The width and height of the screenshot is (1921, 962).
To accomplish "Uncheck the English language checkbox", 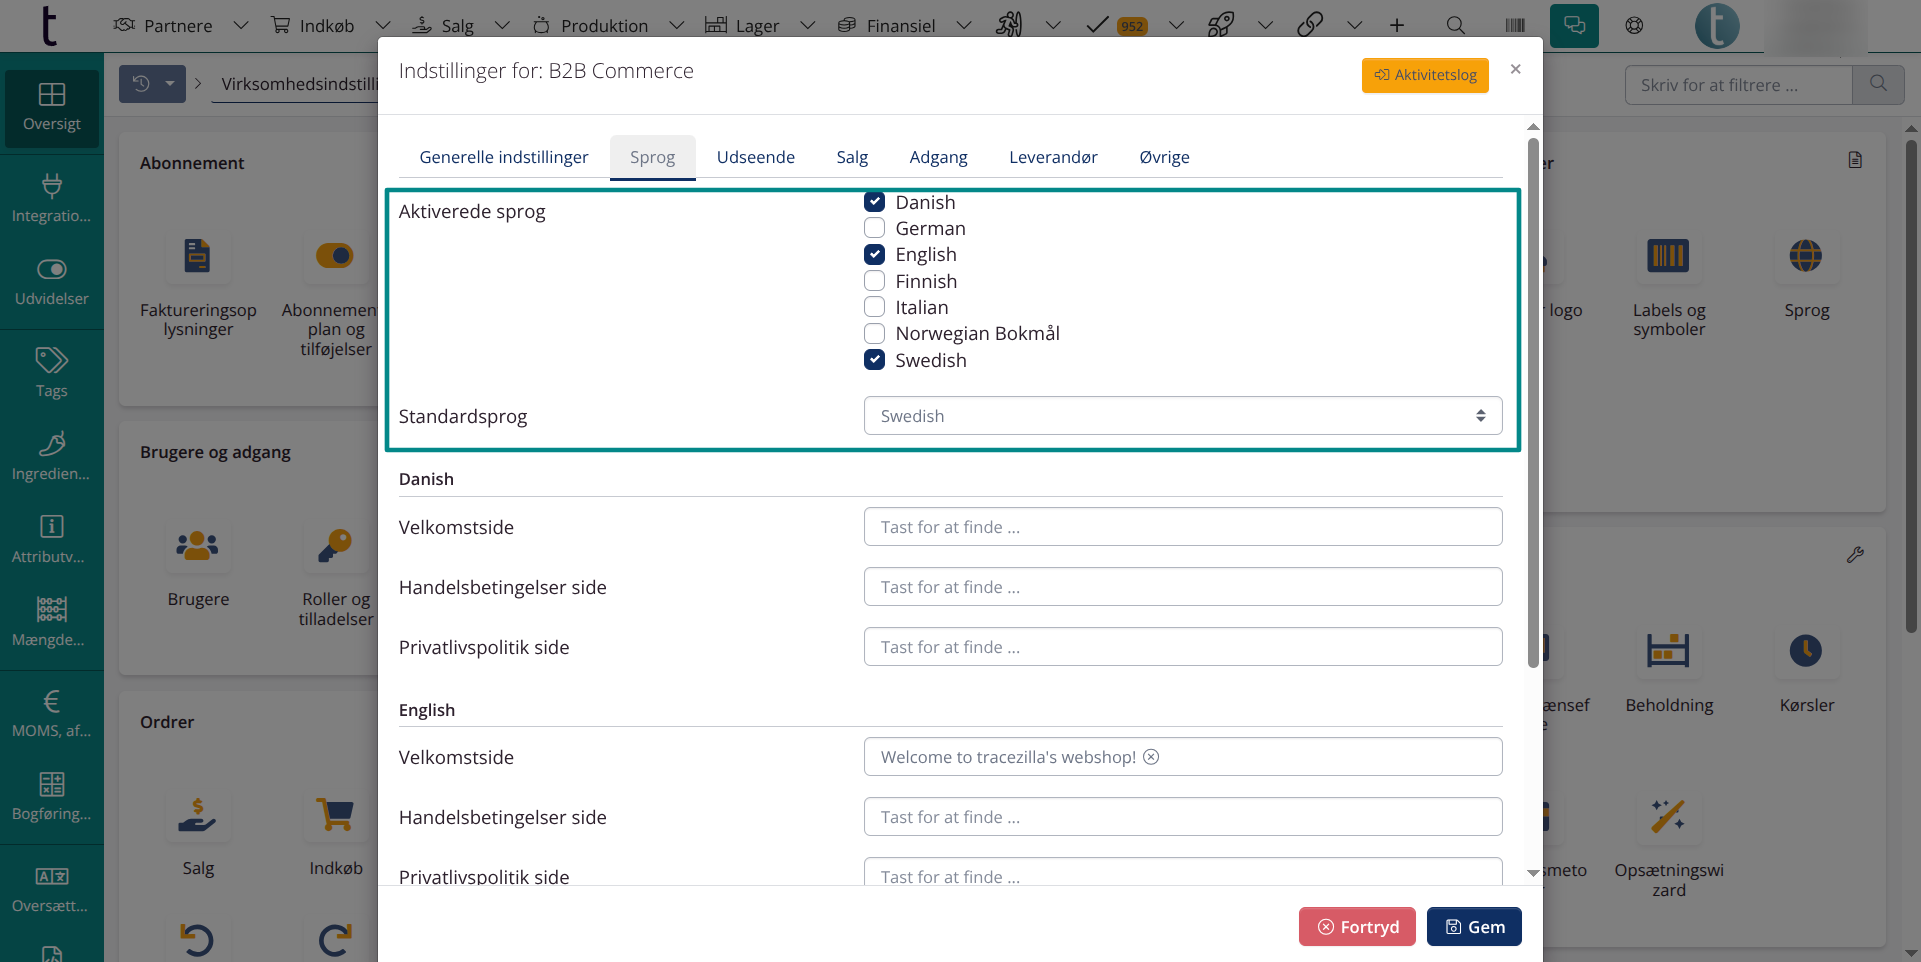I will click(x=875, y=255).
